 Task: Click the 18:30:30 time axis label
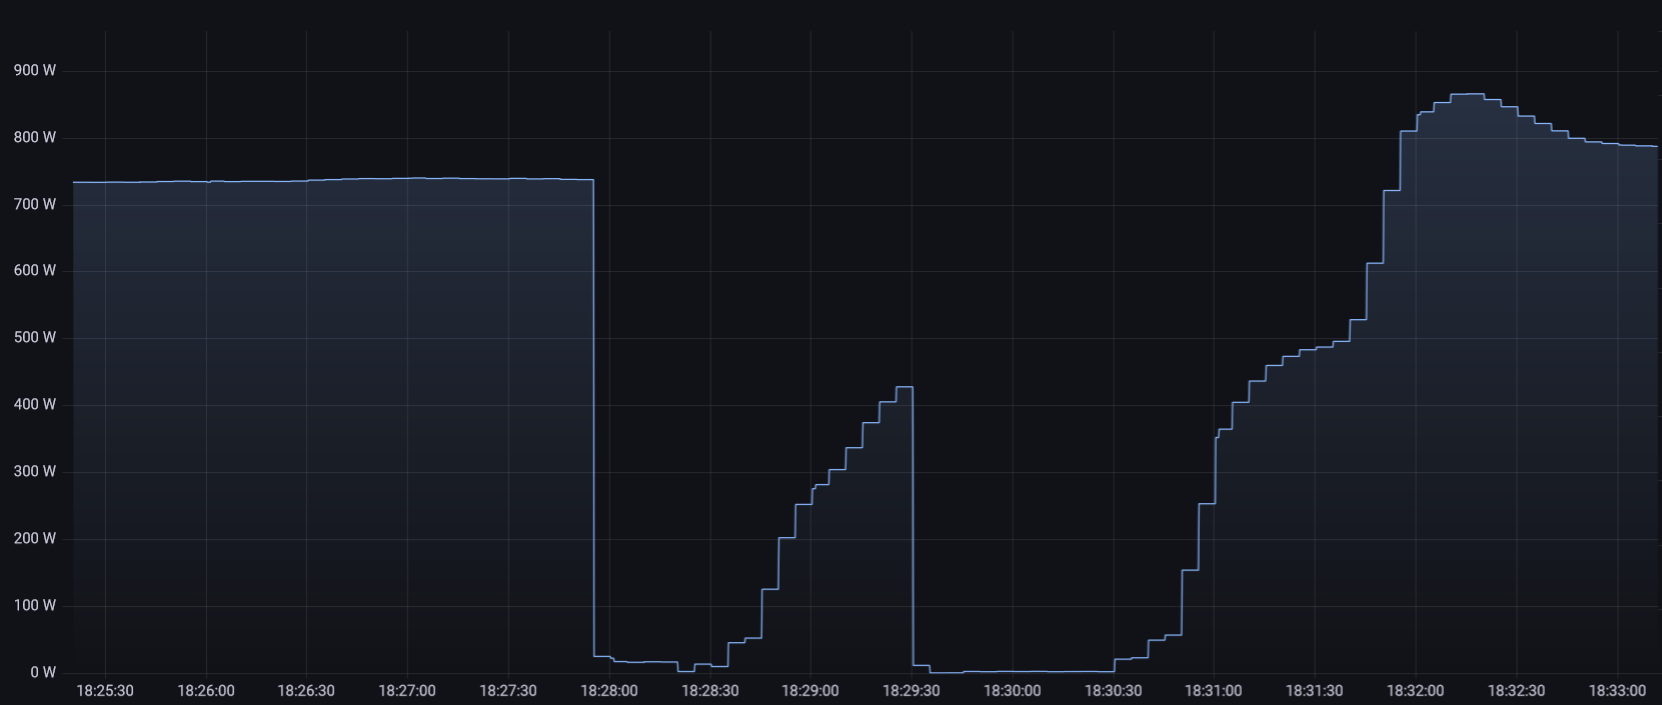[1113, 691]
